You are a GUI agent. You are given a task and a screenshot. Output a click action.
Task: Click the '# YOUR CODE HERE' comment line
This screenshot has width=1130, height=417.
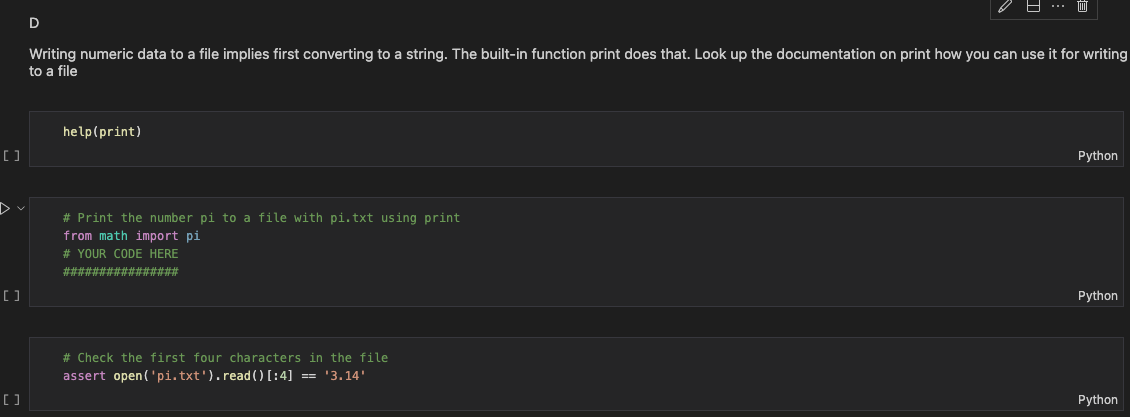coord(120,254)
